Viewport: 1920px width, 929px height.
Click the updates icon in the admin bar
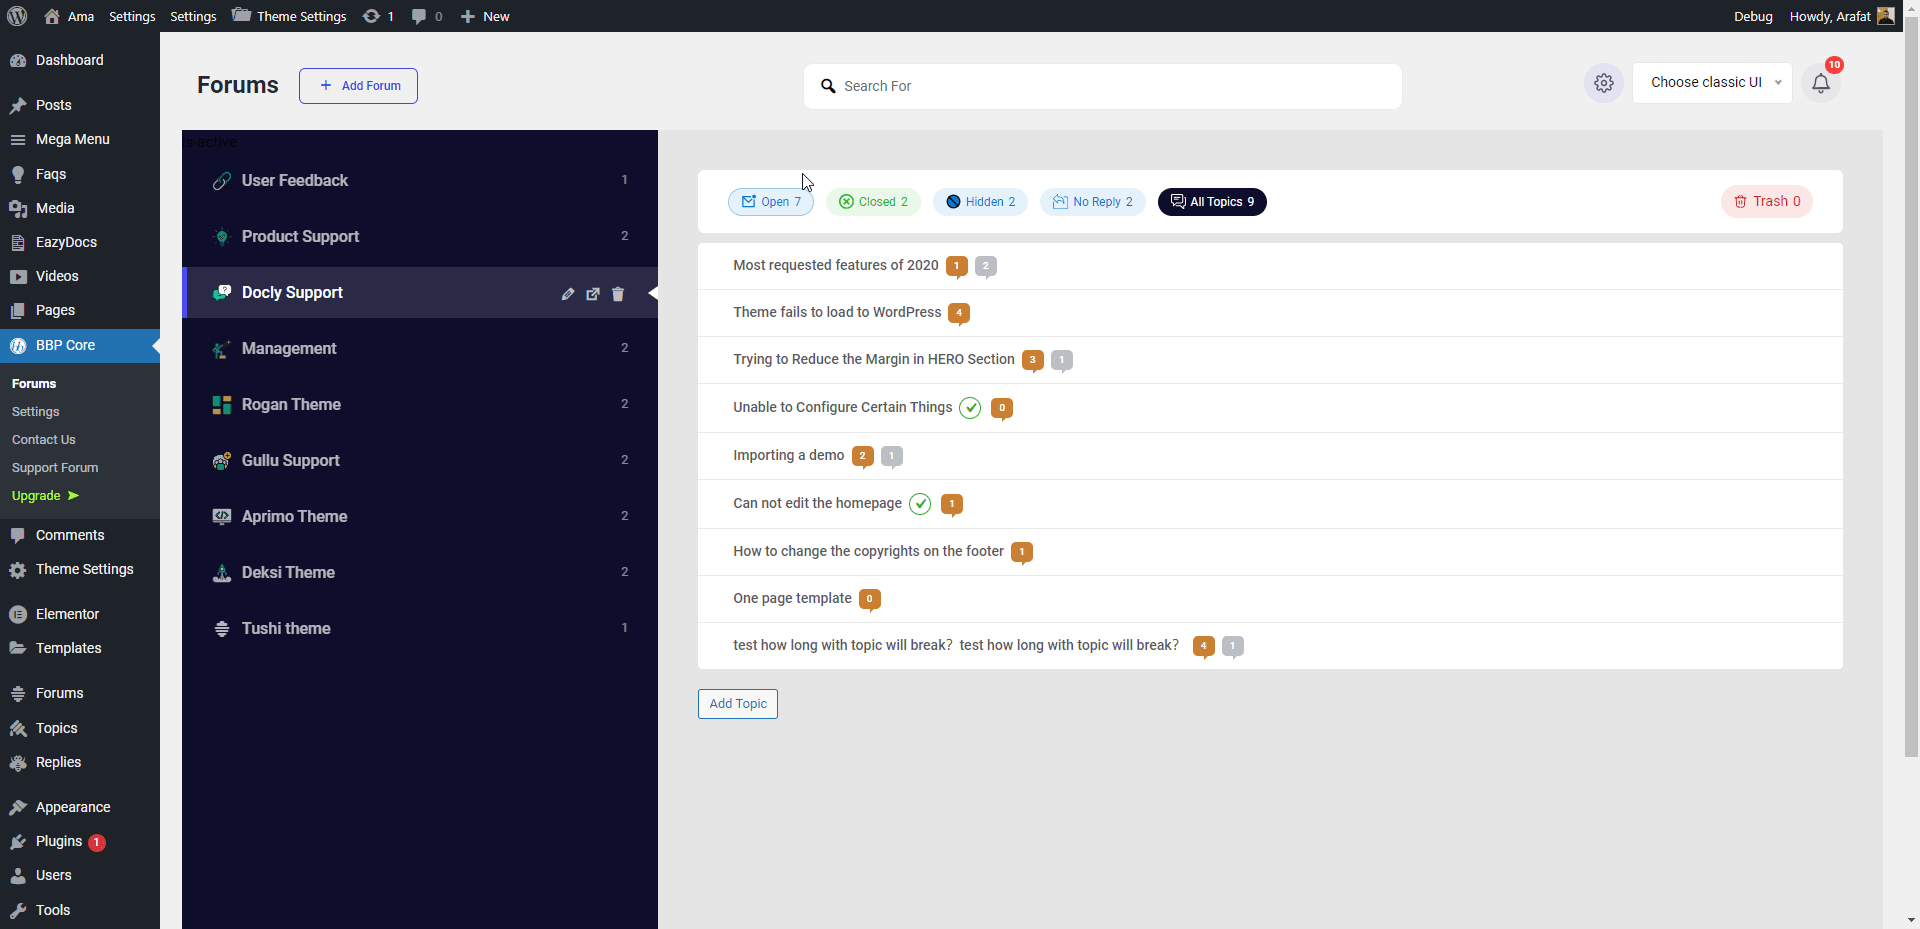coord(372,16)
